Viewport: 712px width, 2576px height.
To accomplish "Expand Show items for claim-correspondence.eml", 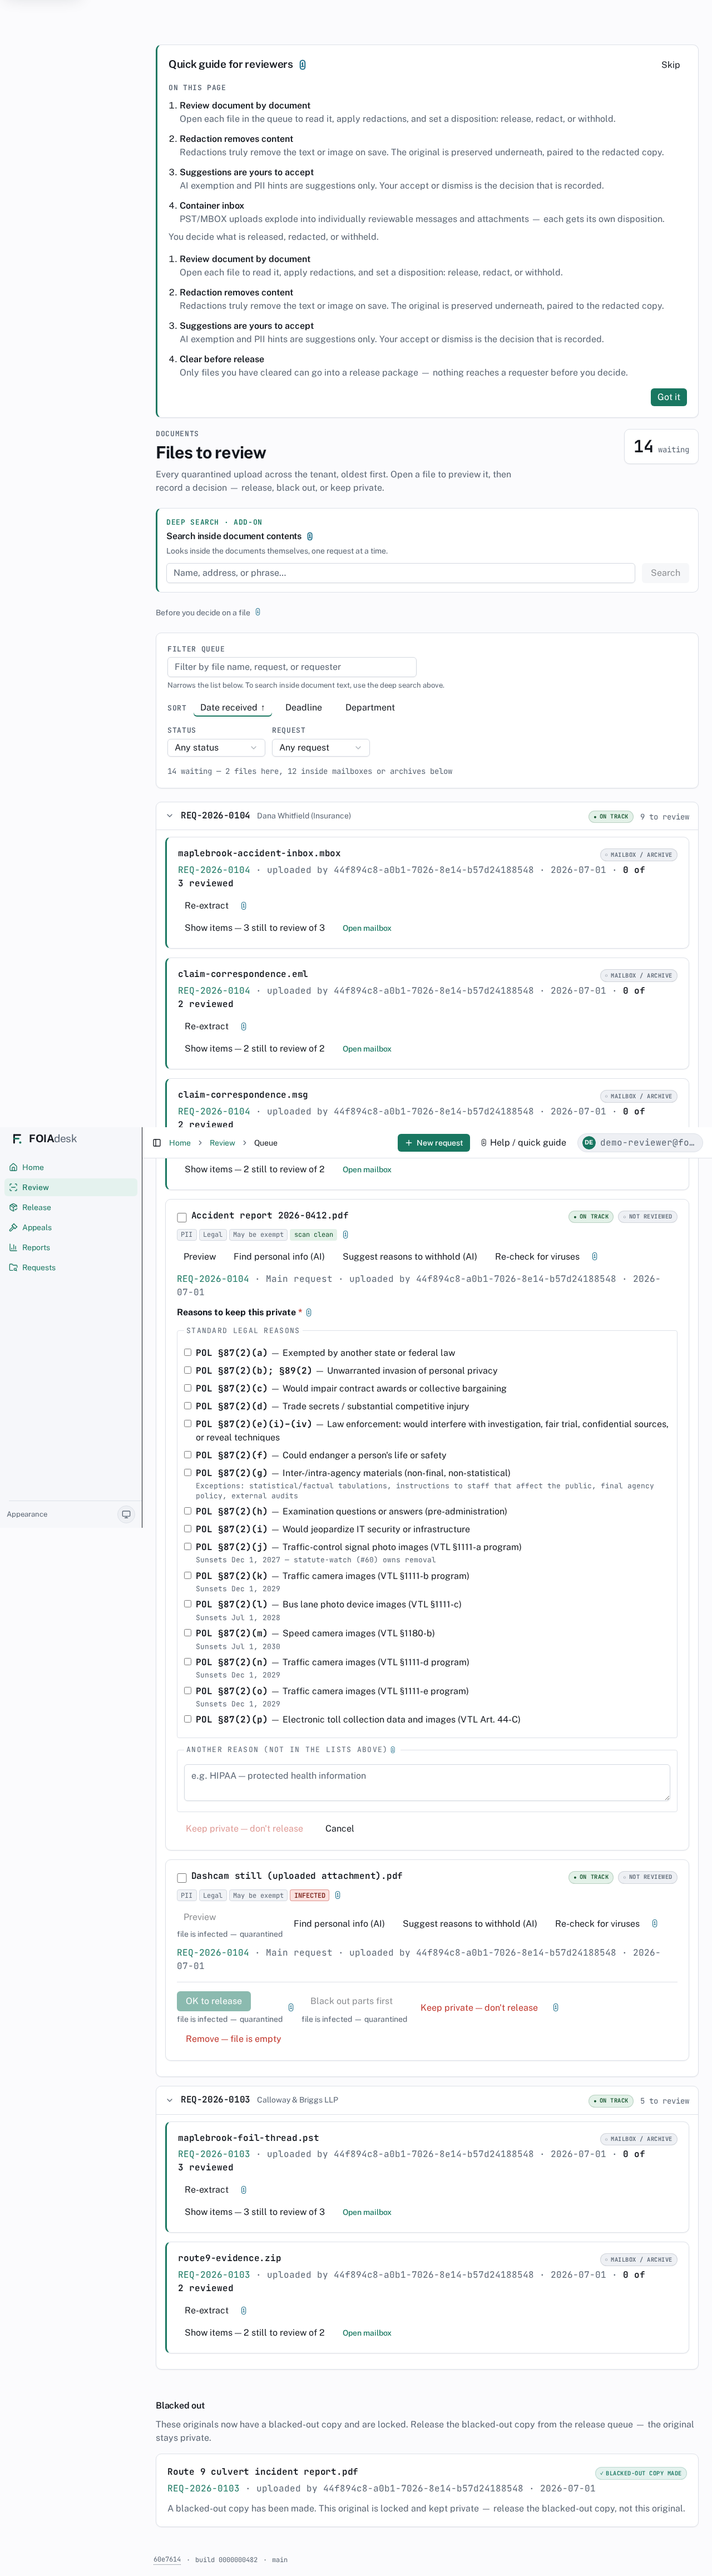I will [255, 1049].
